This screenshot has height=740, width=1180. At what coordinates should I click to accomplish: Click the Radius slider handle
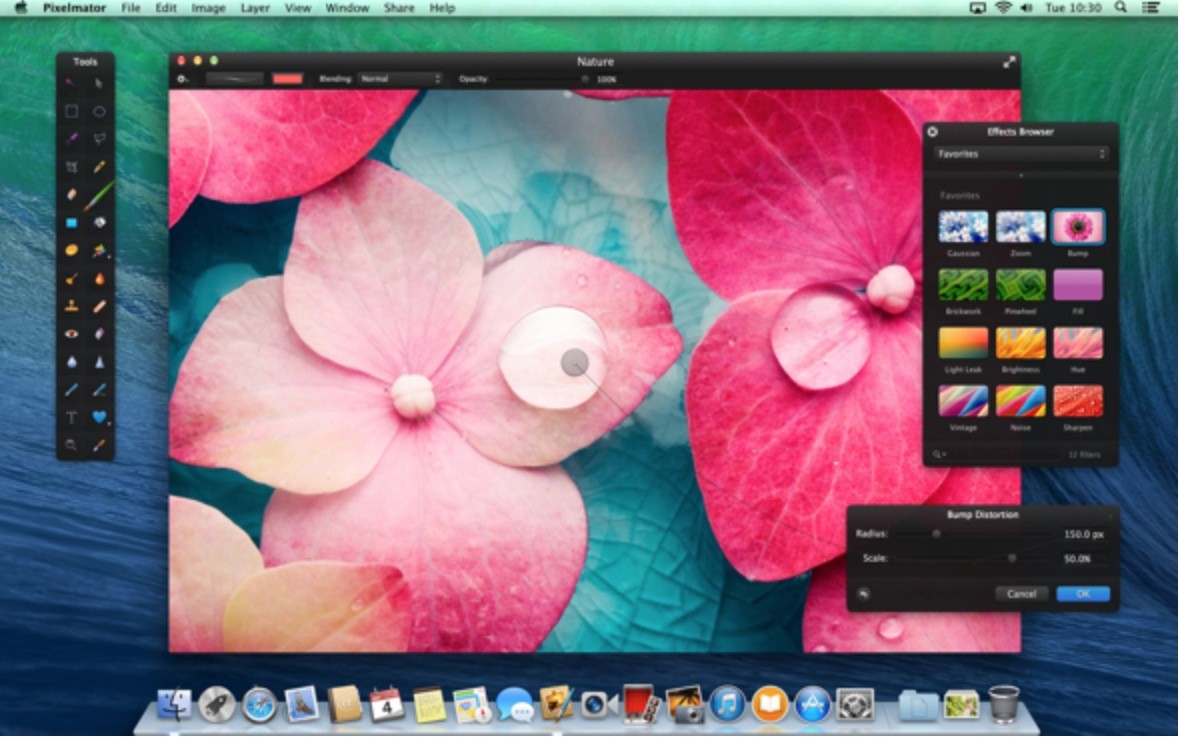tap(936, 534)
